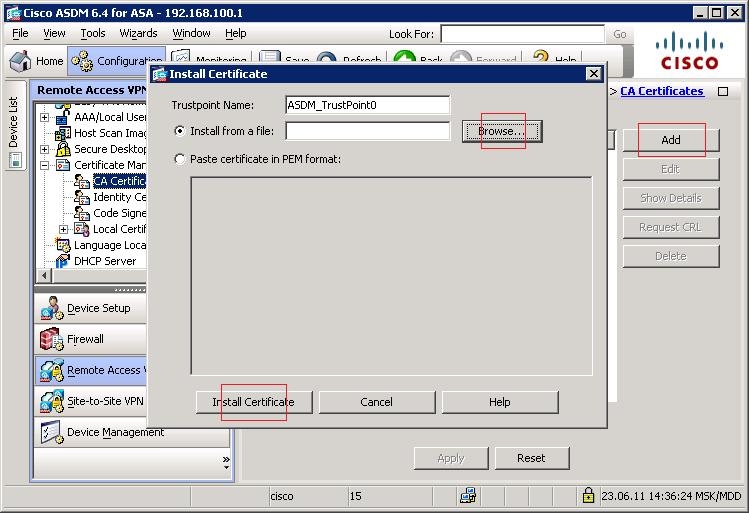
Task: Click the Add button
Action: point(671,140)
